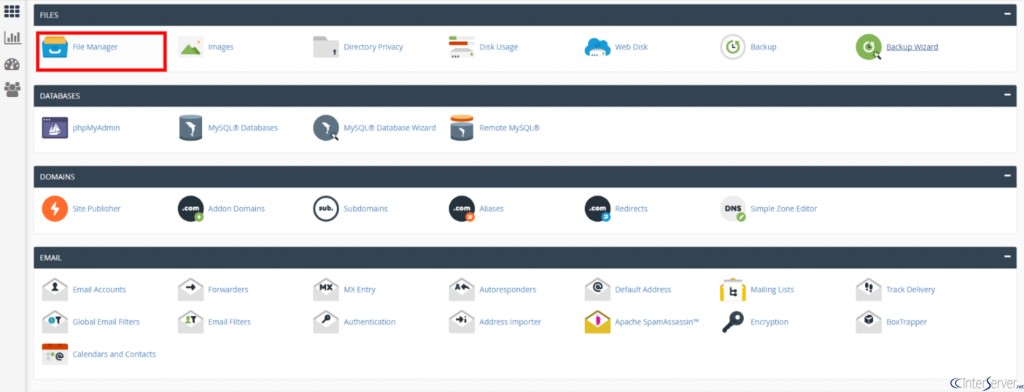Open the File Manager icon
Viewport: 1024px width, 392px height.
click(x=55, y=47)
